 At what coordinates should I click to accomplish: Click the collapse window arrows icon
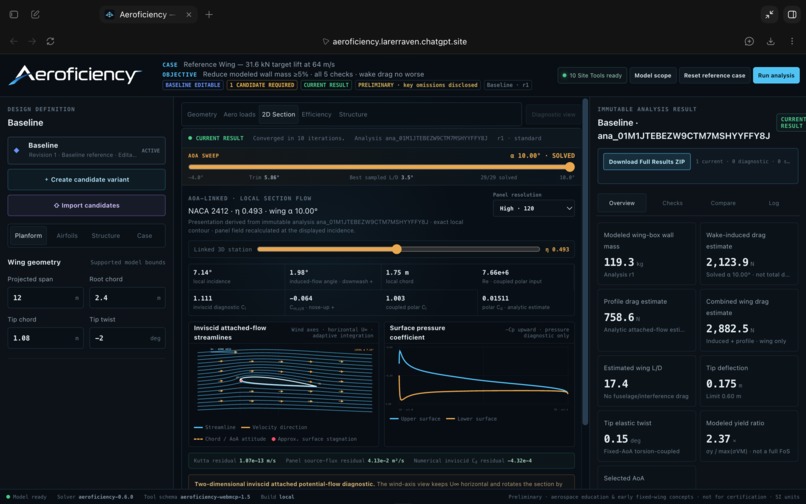[x=770, y=14]
